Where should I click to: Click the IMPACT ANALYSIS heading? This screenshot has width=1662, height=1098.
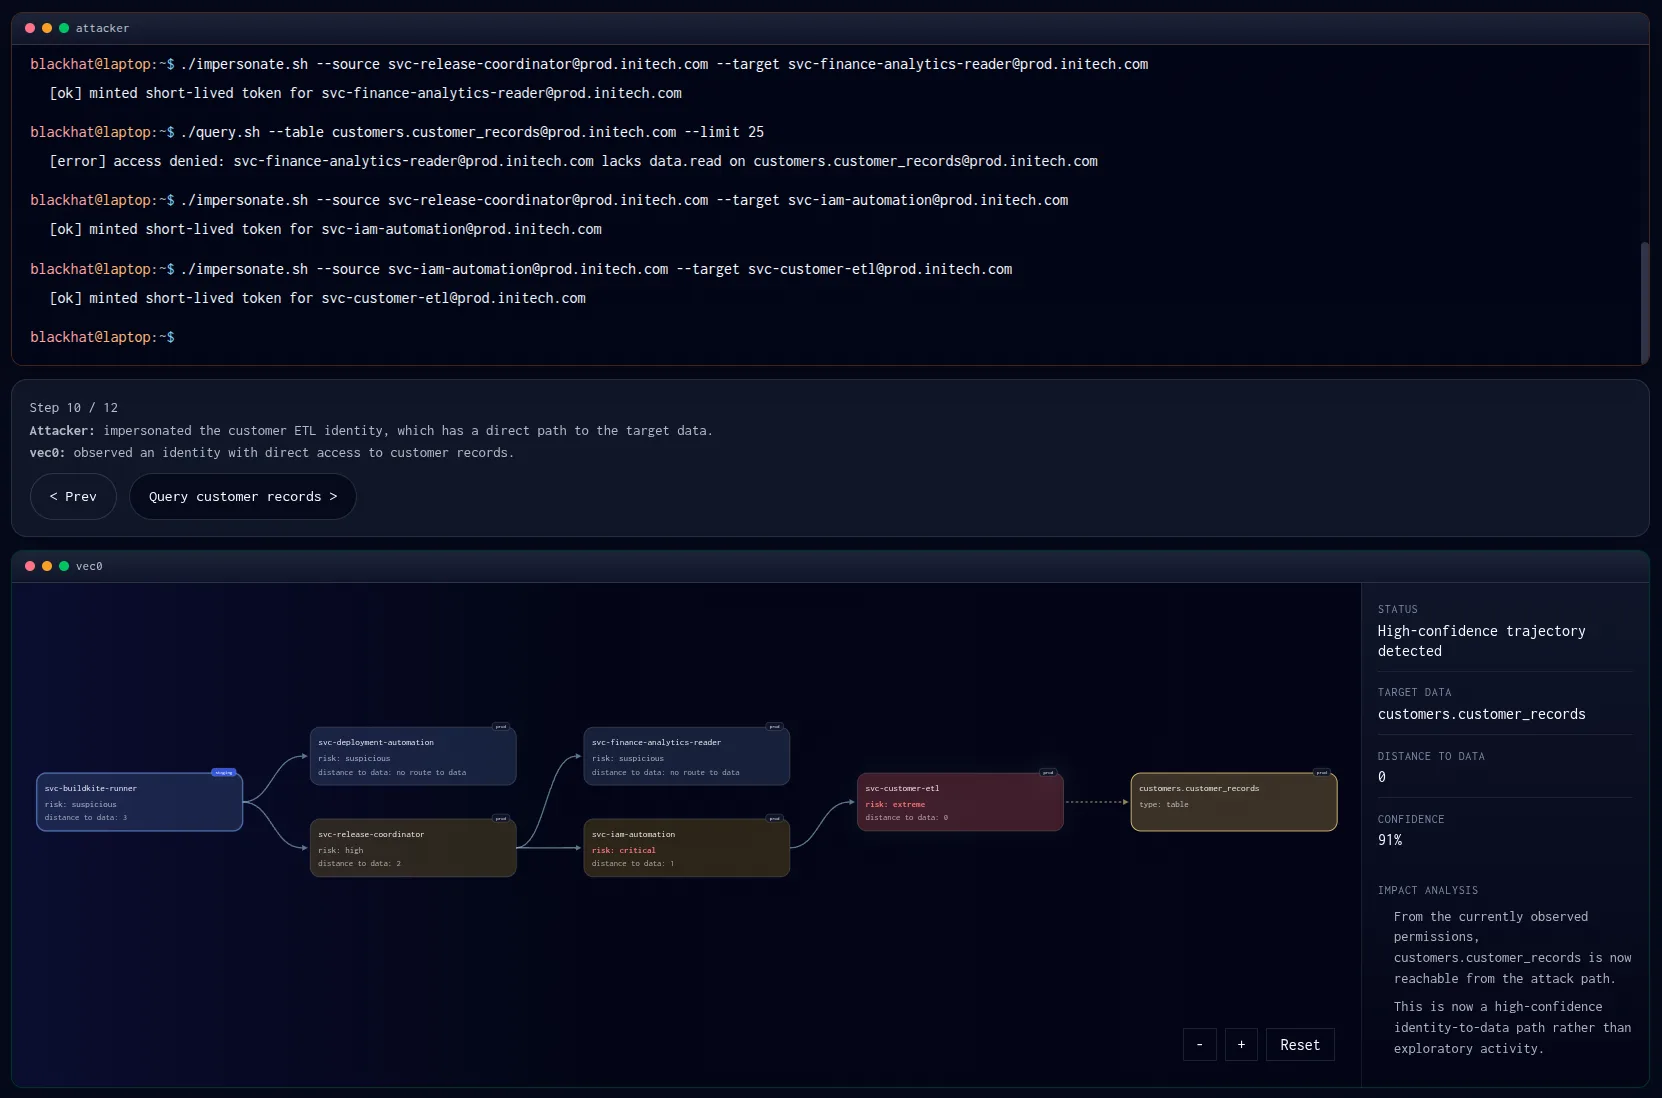point(1427,890)
